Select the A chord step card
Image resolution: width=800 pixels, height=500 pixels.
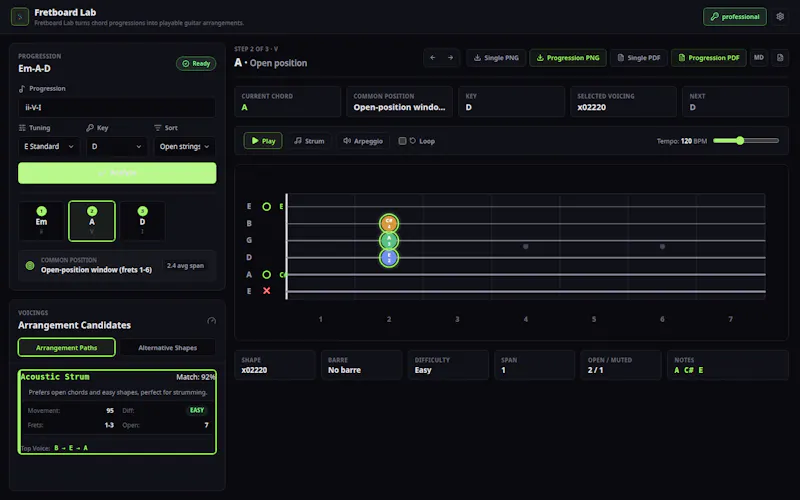[92, 221]
